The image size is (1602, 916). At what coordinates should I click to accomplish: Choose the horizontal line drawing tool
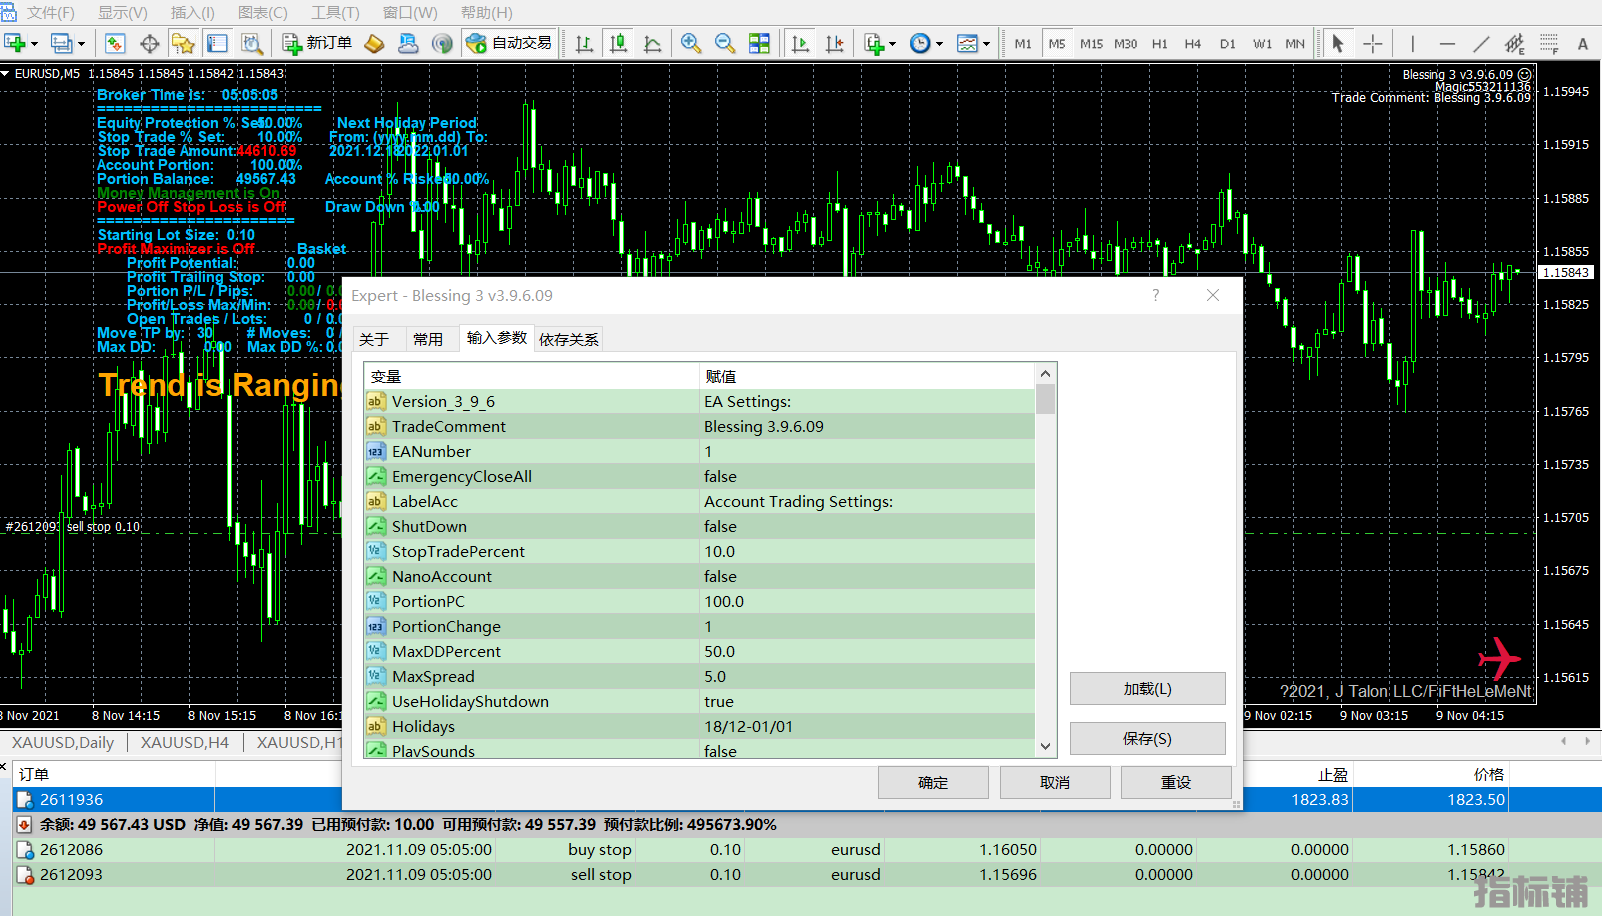(1447, 43)
